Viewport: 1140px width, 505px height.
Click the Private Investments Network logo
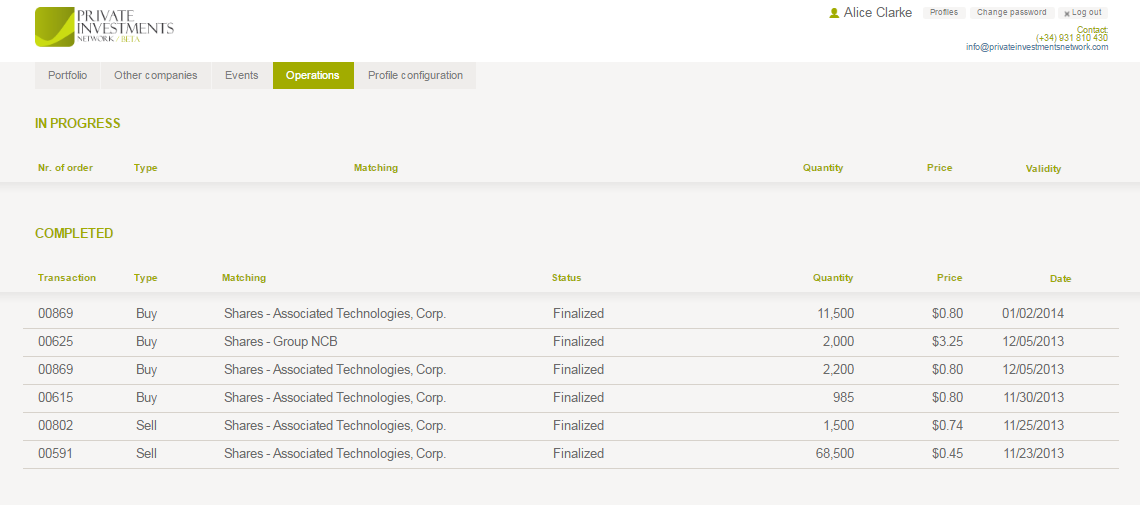(104, 27)
